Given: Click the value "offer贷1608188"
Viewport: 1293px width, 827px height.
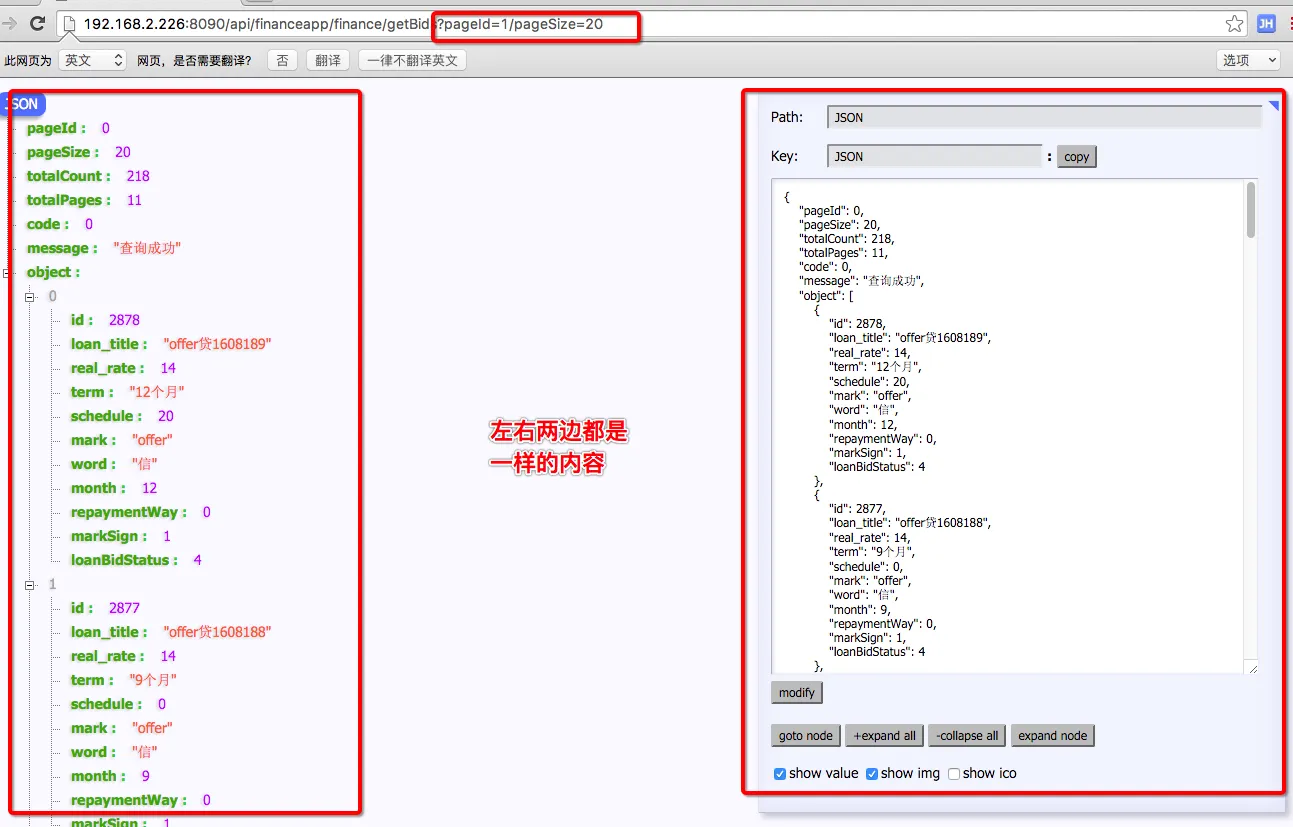Looking at the screenshot, I should pyautogui.click(x=217, y=632).
